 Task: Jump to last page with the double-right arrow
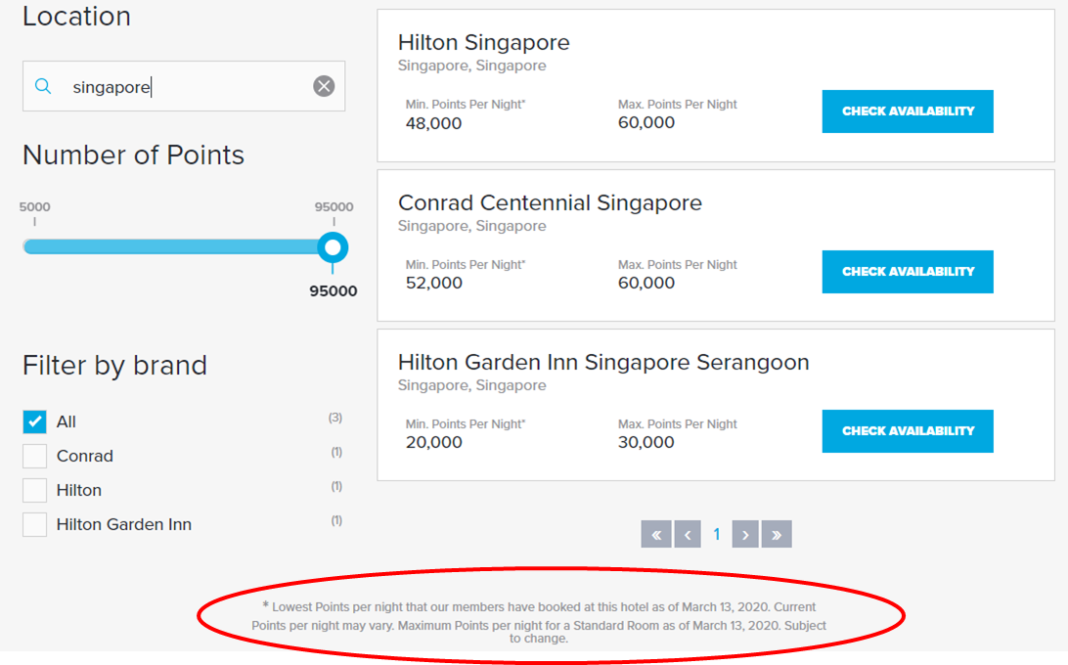776,534
